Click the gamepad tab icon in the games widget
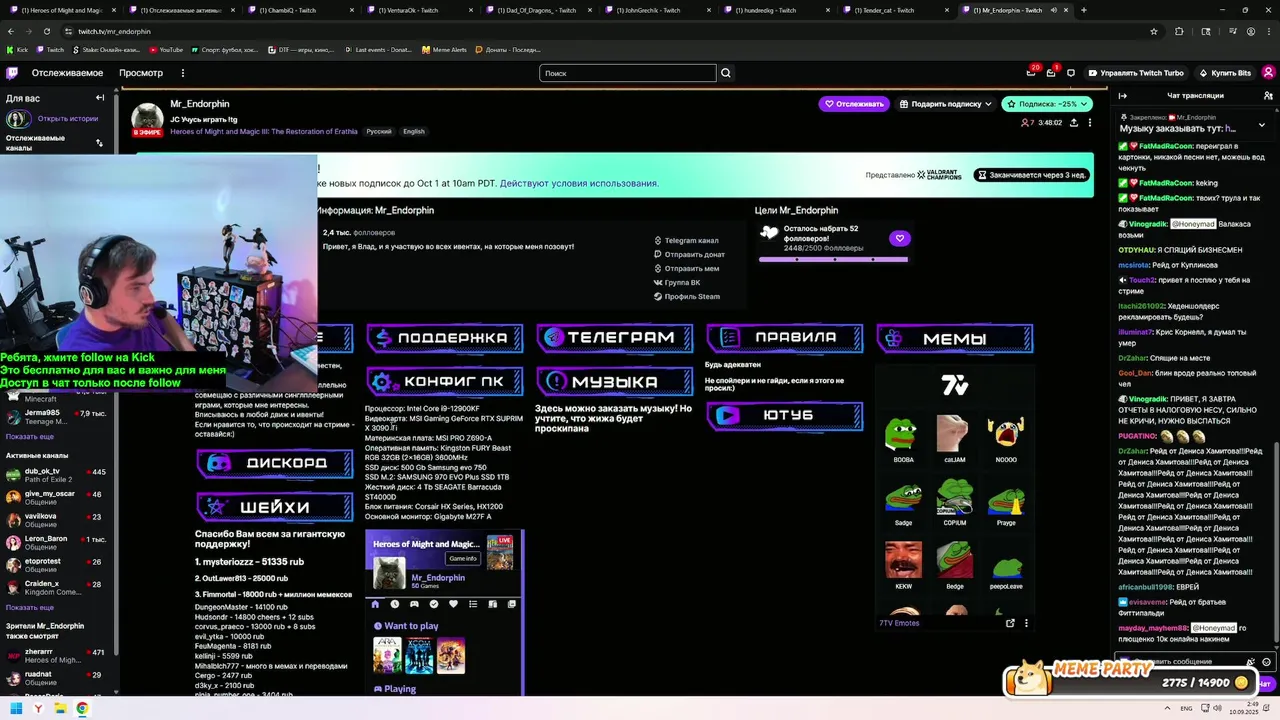 tap(414, 604)
